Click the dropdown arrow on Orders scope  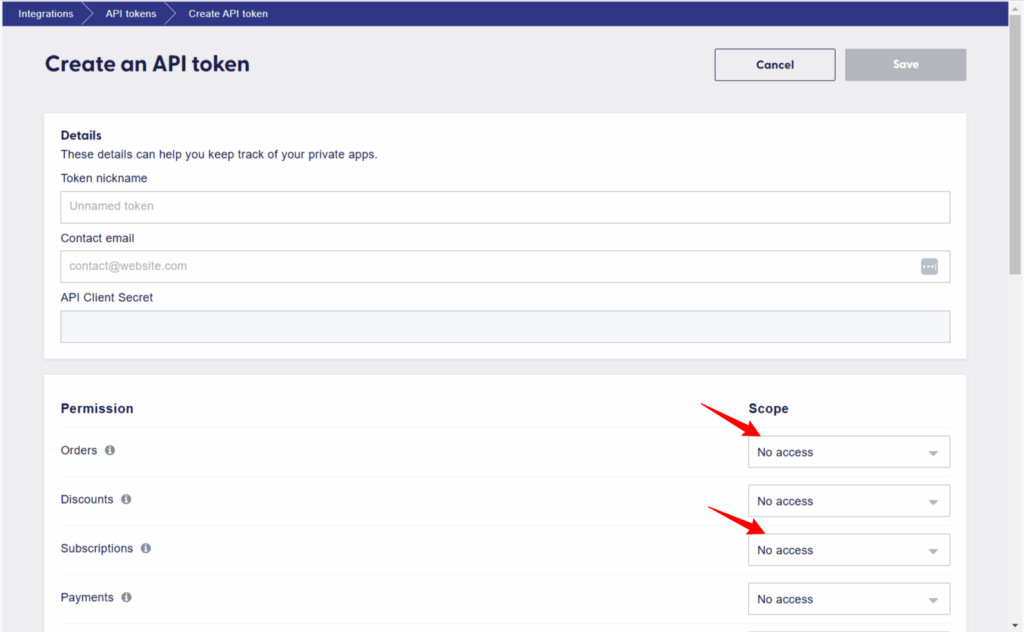(x=932, y=451)
